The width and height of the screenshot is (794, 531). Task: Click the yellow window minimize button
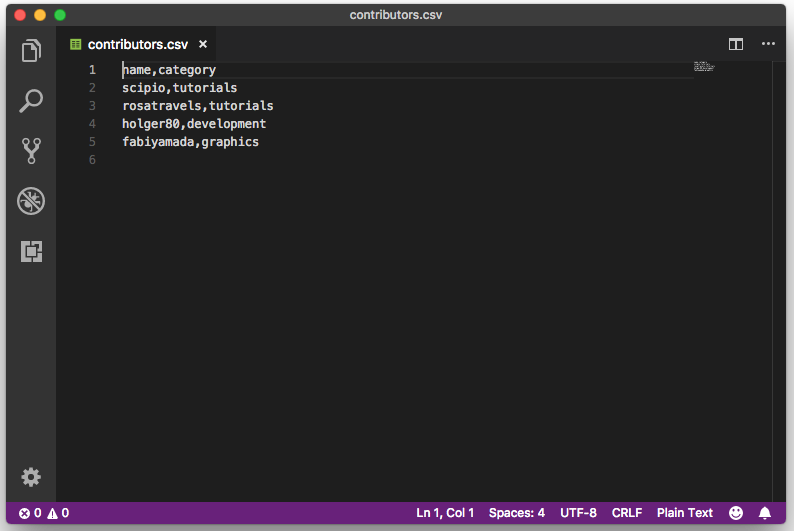(40, 15)
